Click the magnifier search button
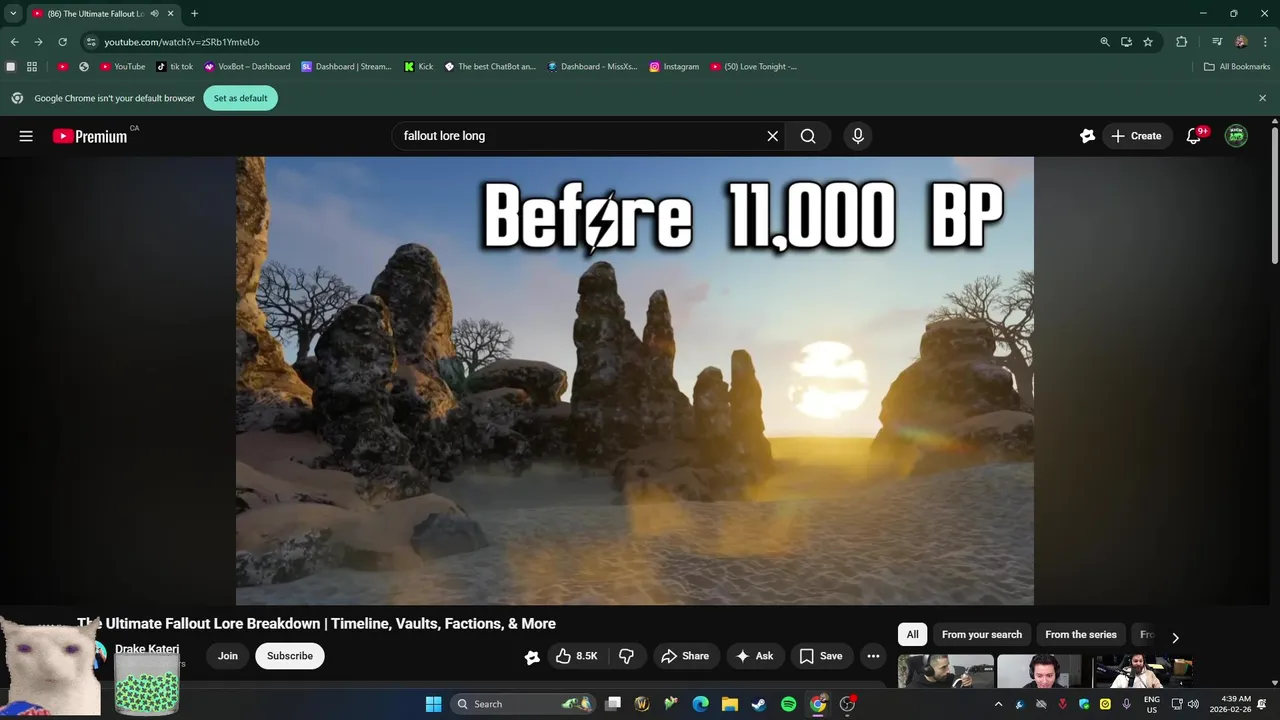This screenshot has height=720, width=1280. (x=808, y=136)
